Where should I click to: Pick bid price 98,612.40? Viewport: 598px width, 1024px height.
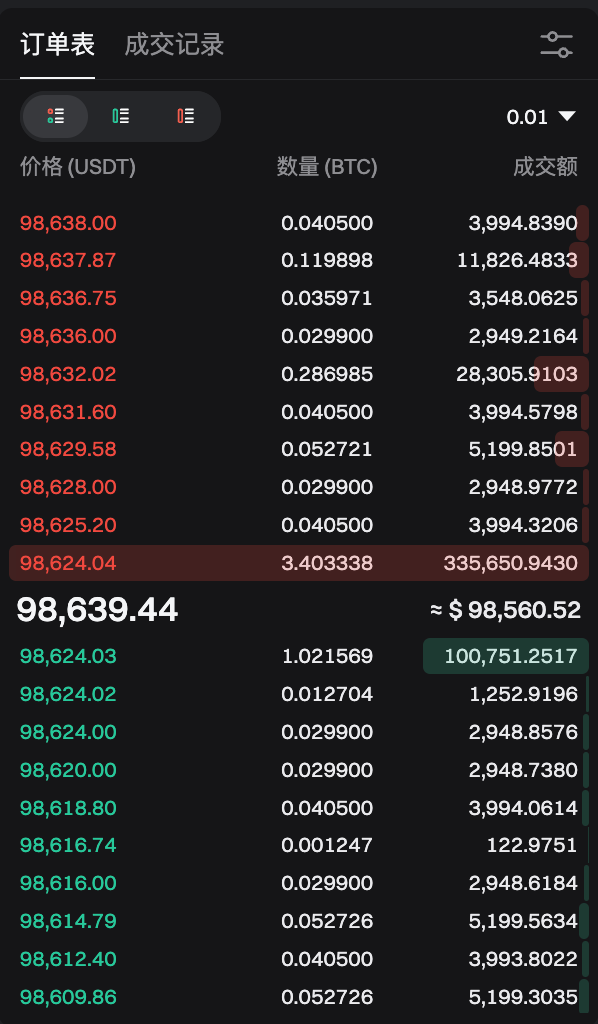(x=68, y=959)
